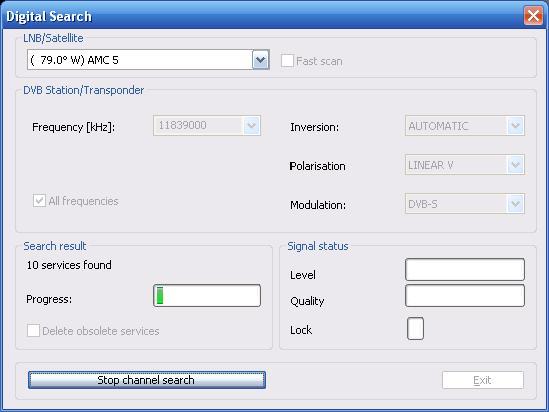The image size is (549, 412).
Task: Toggle the All frequencies checkbox
Action: [x=39, y=201]
